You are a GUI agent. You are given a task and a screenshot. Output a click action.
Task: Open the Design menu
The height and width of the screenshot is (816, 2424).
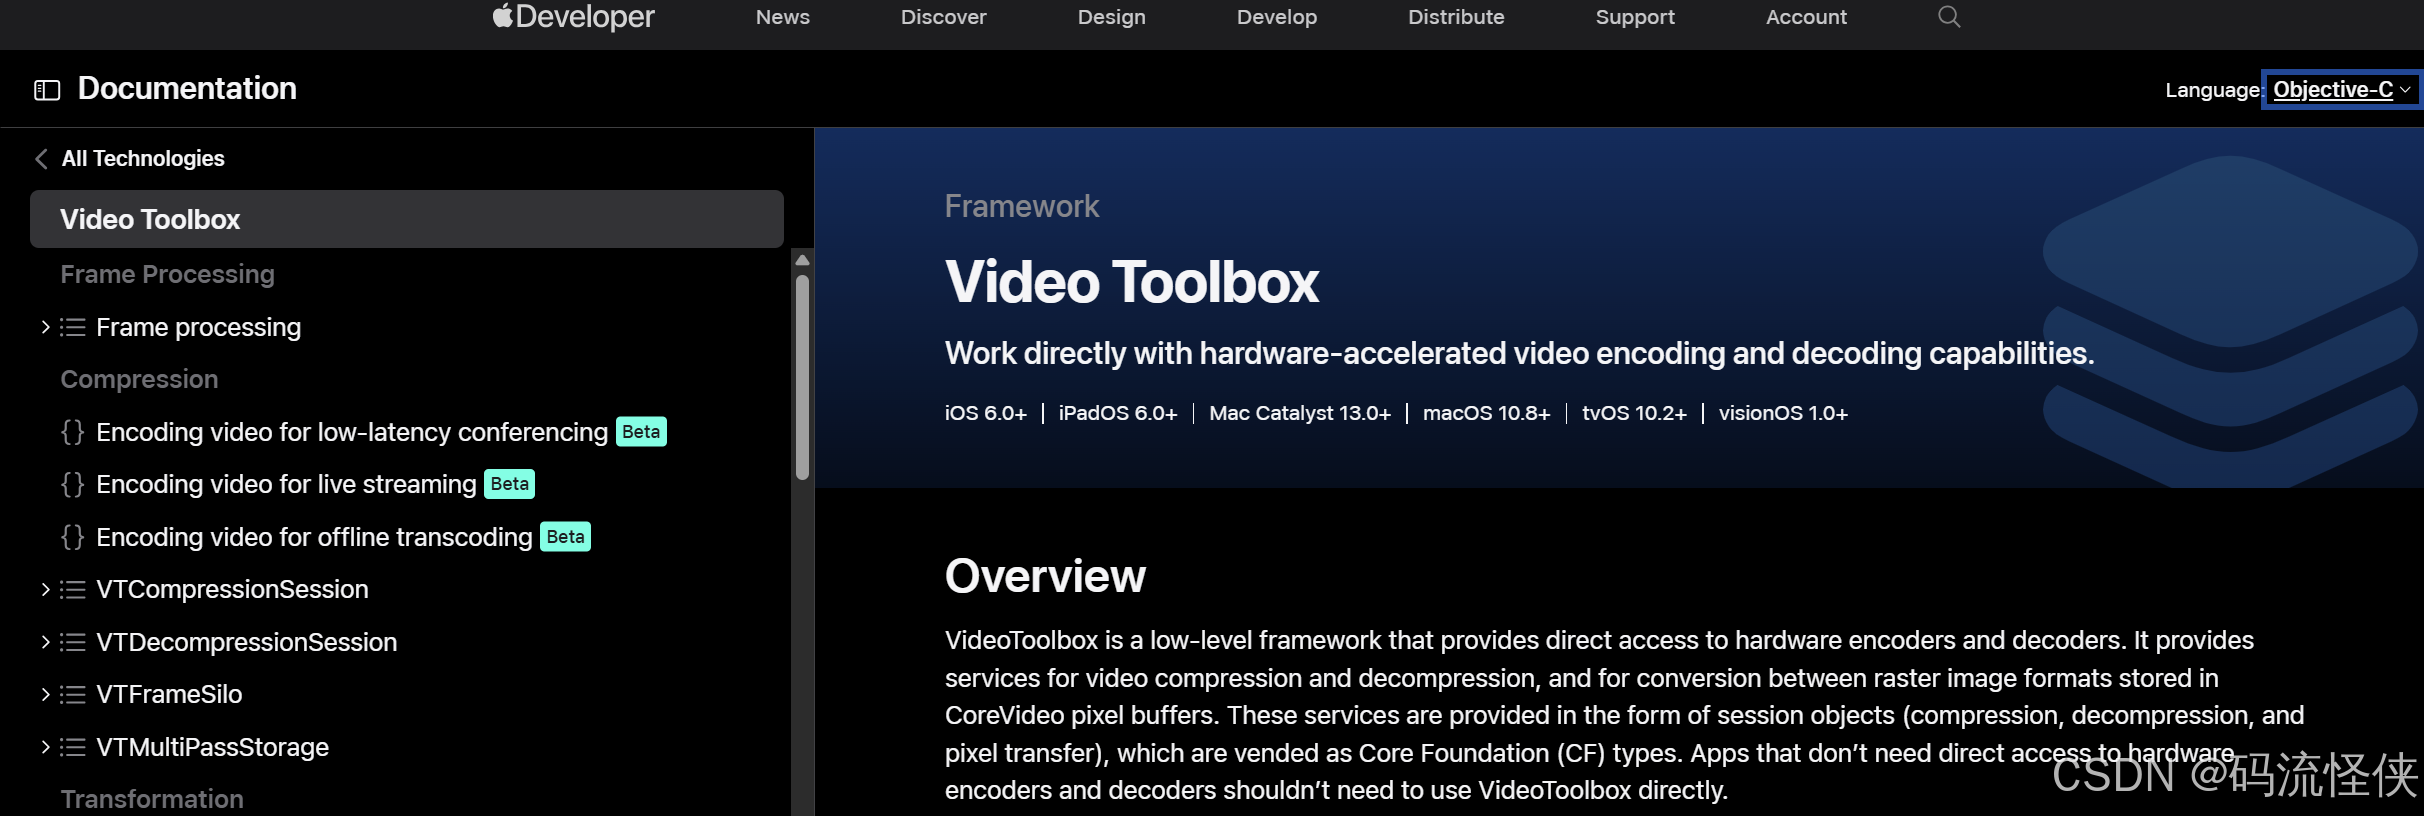(1111, 17)
